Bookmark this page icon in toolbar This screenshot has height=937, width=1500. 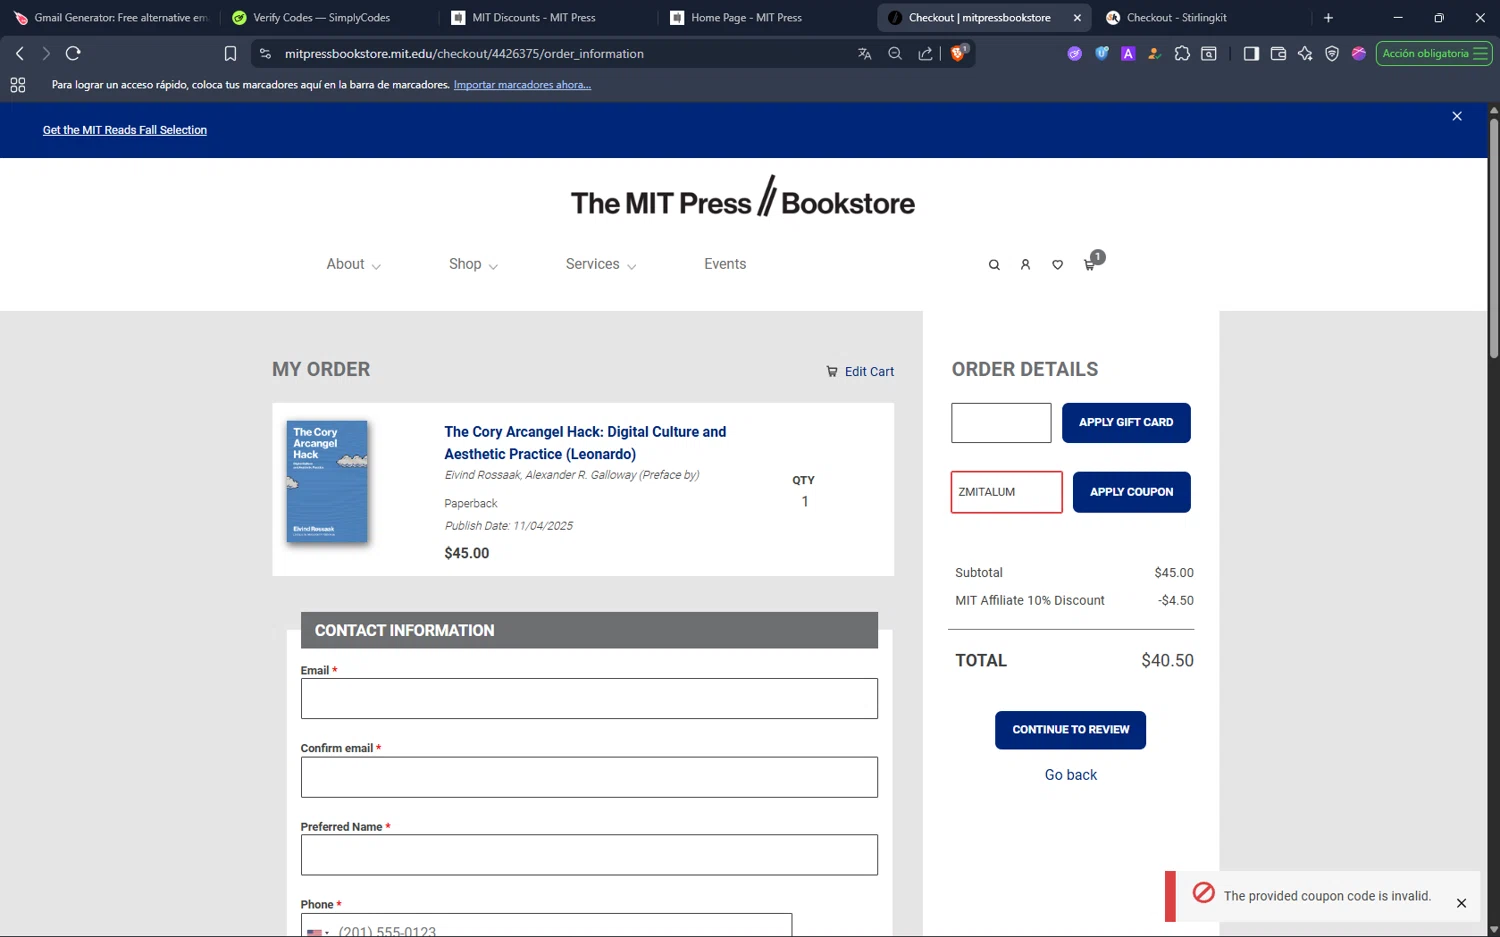pos(230,54)
